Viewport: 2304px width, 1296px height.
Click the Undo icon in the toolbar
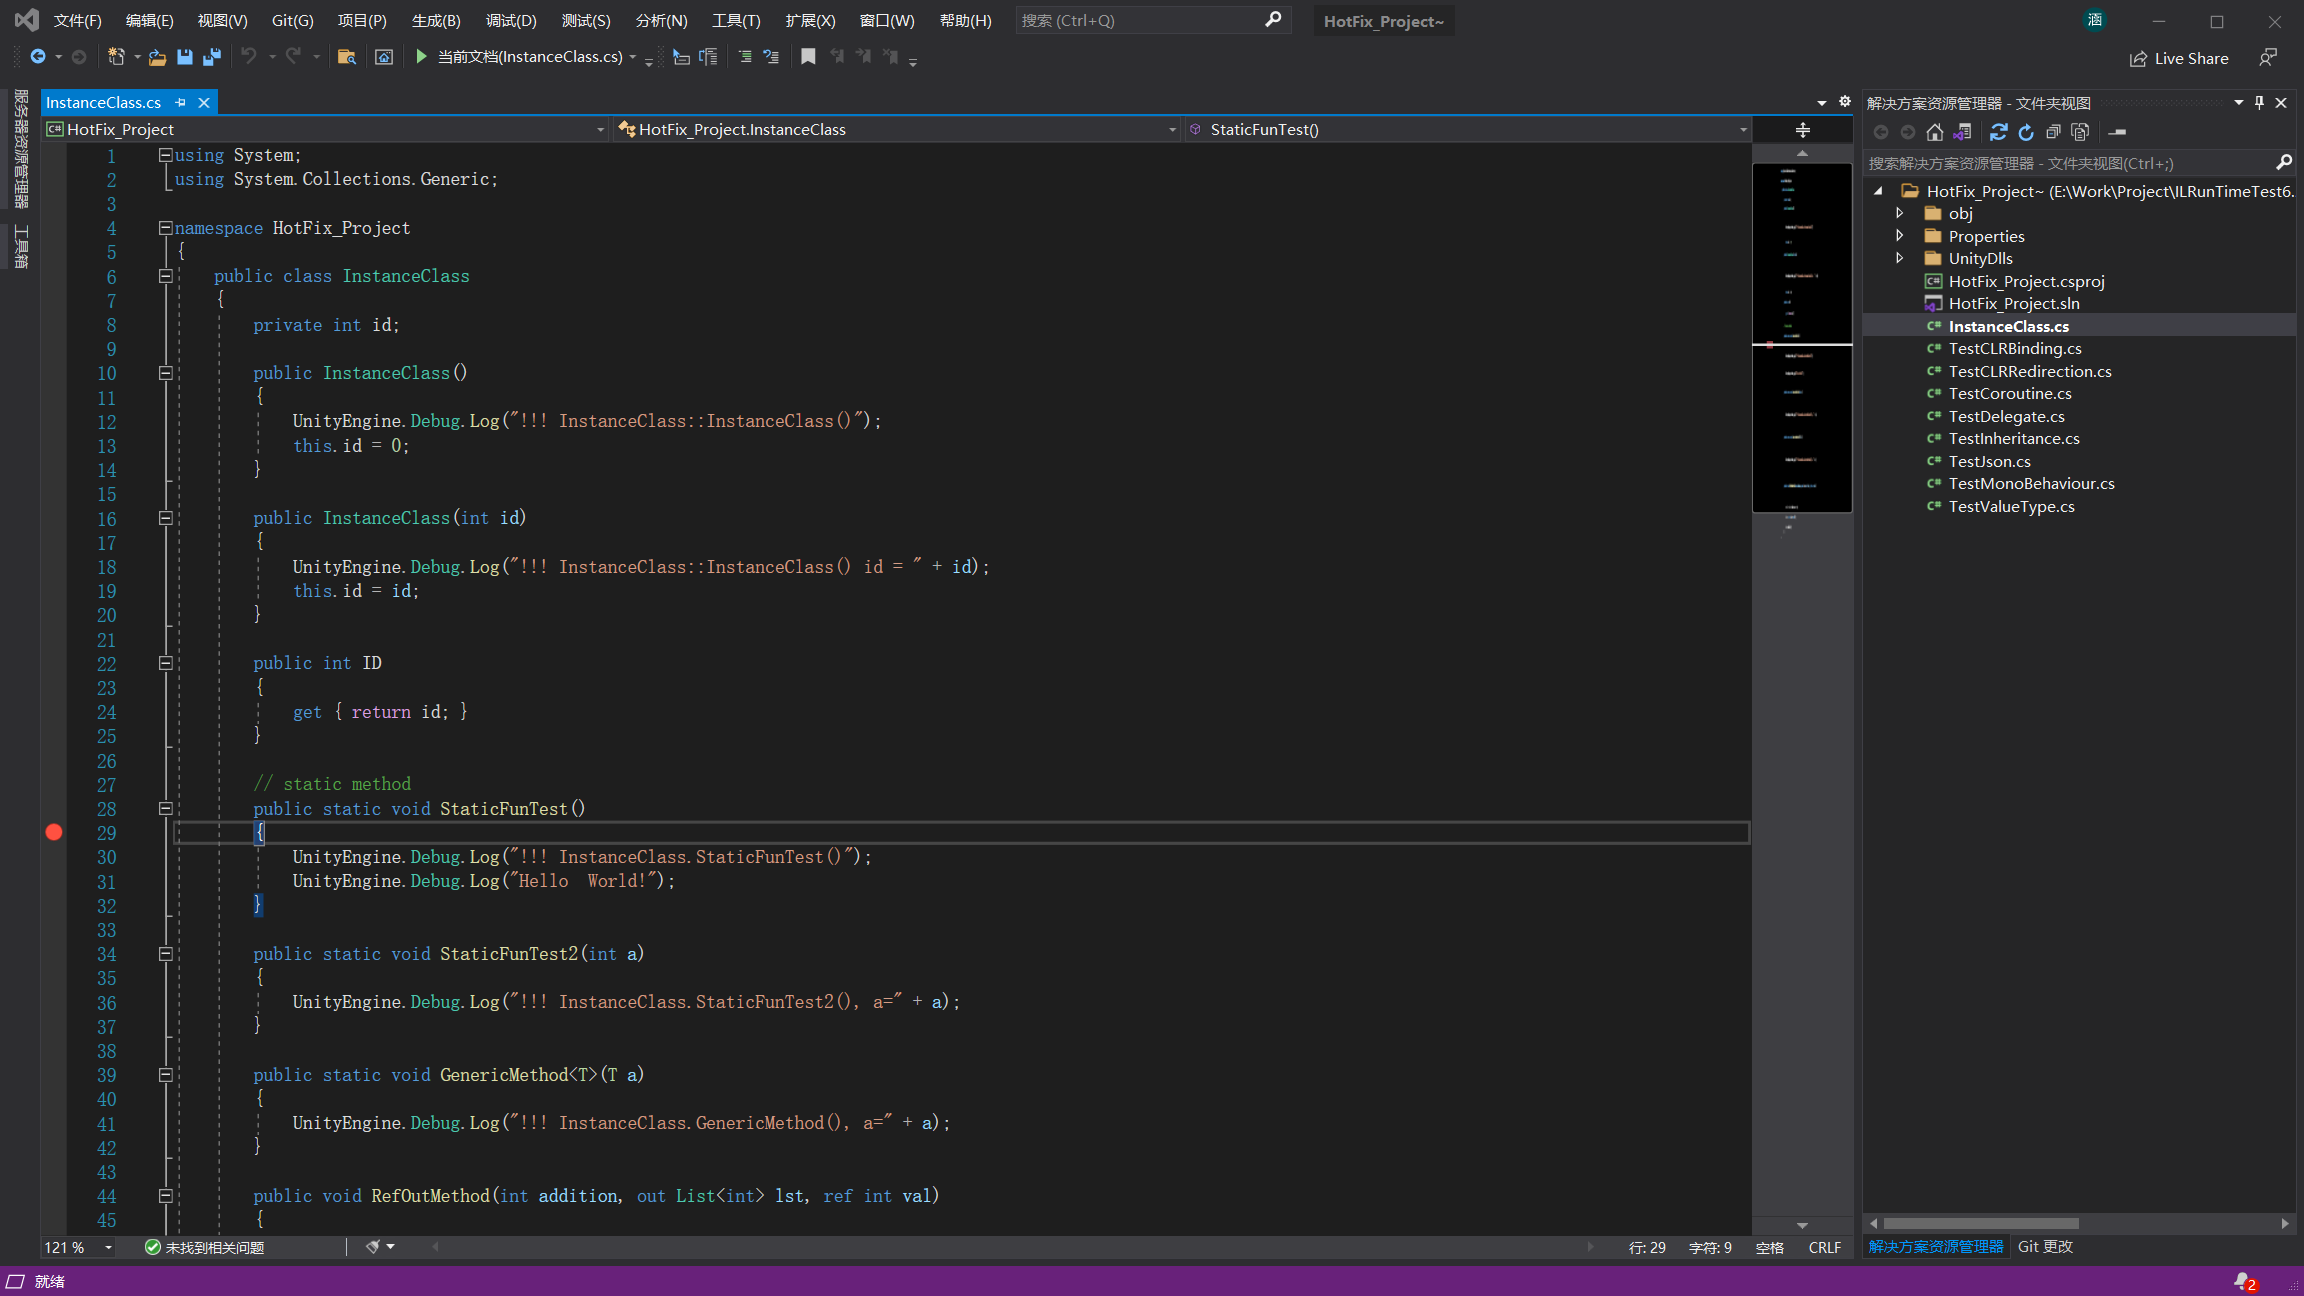(250, 57)
